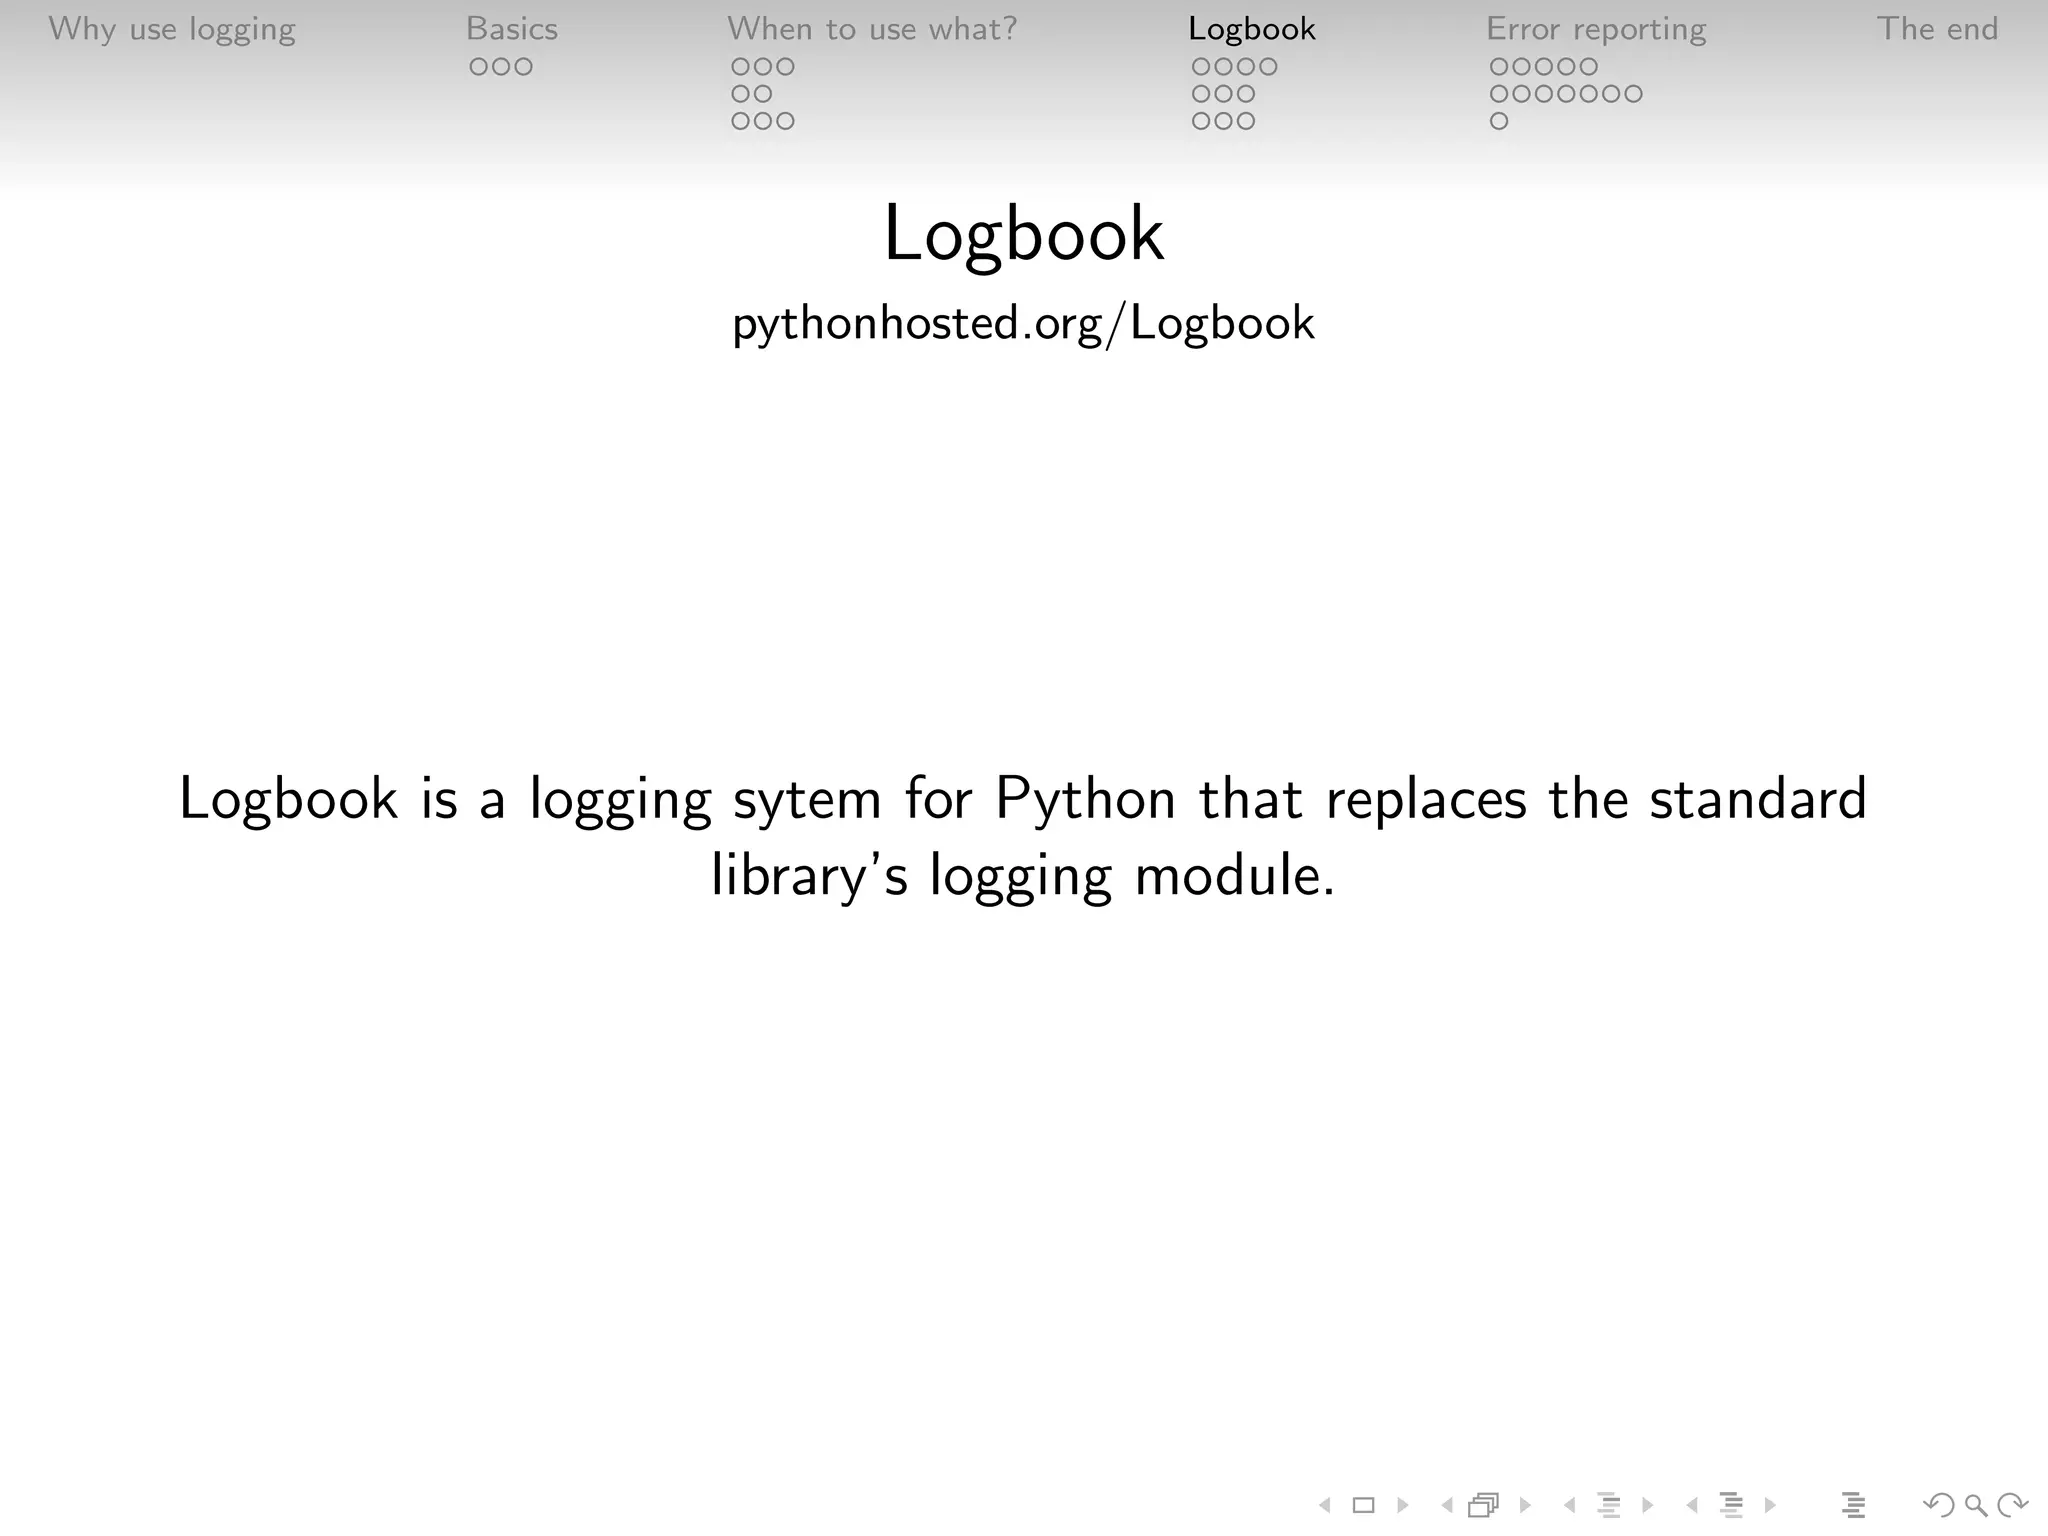This screenshot has width=2048, height=1536.
Task: Click the section navigation icon
Action: point(1731,1505)
